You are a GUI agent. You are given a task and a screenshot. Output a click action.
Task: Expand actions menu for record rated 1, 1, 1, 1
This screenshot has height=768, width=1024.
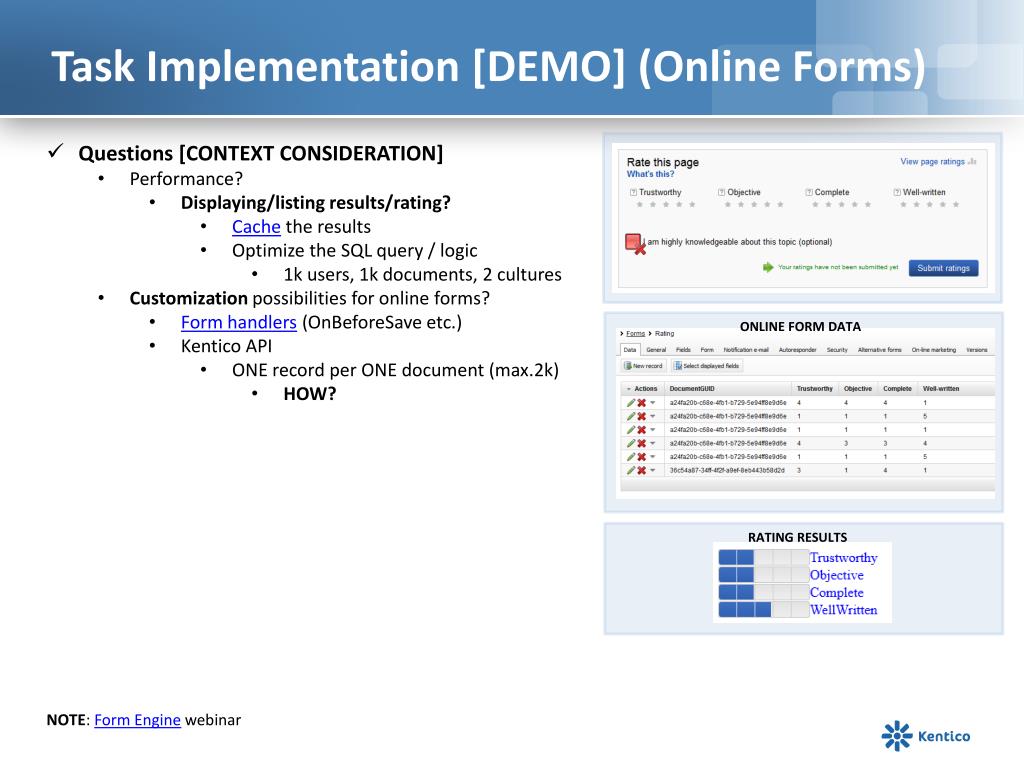(x=652, y=430)
